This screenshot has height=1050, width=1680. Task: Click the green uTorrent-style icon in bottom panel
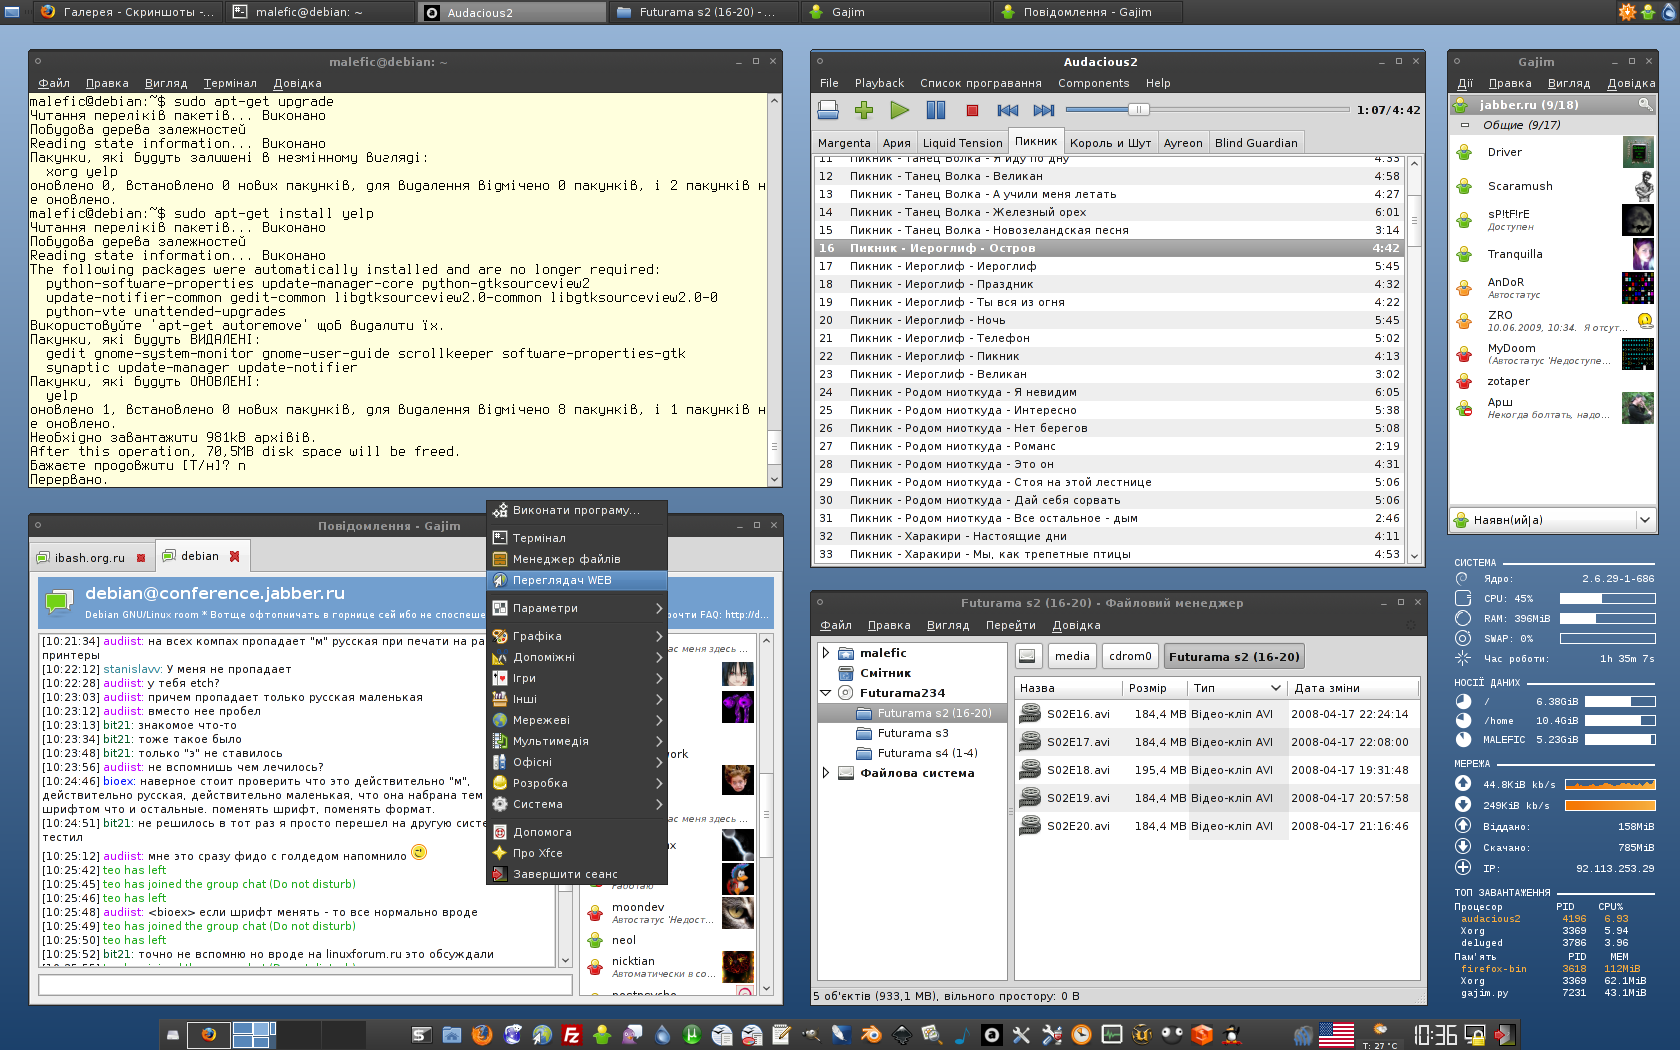point(692,1035)
